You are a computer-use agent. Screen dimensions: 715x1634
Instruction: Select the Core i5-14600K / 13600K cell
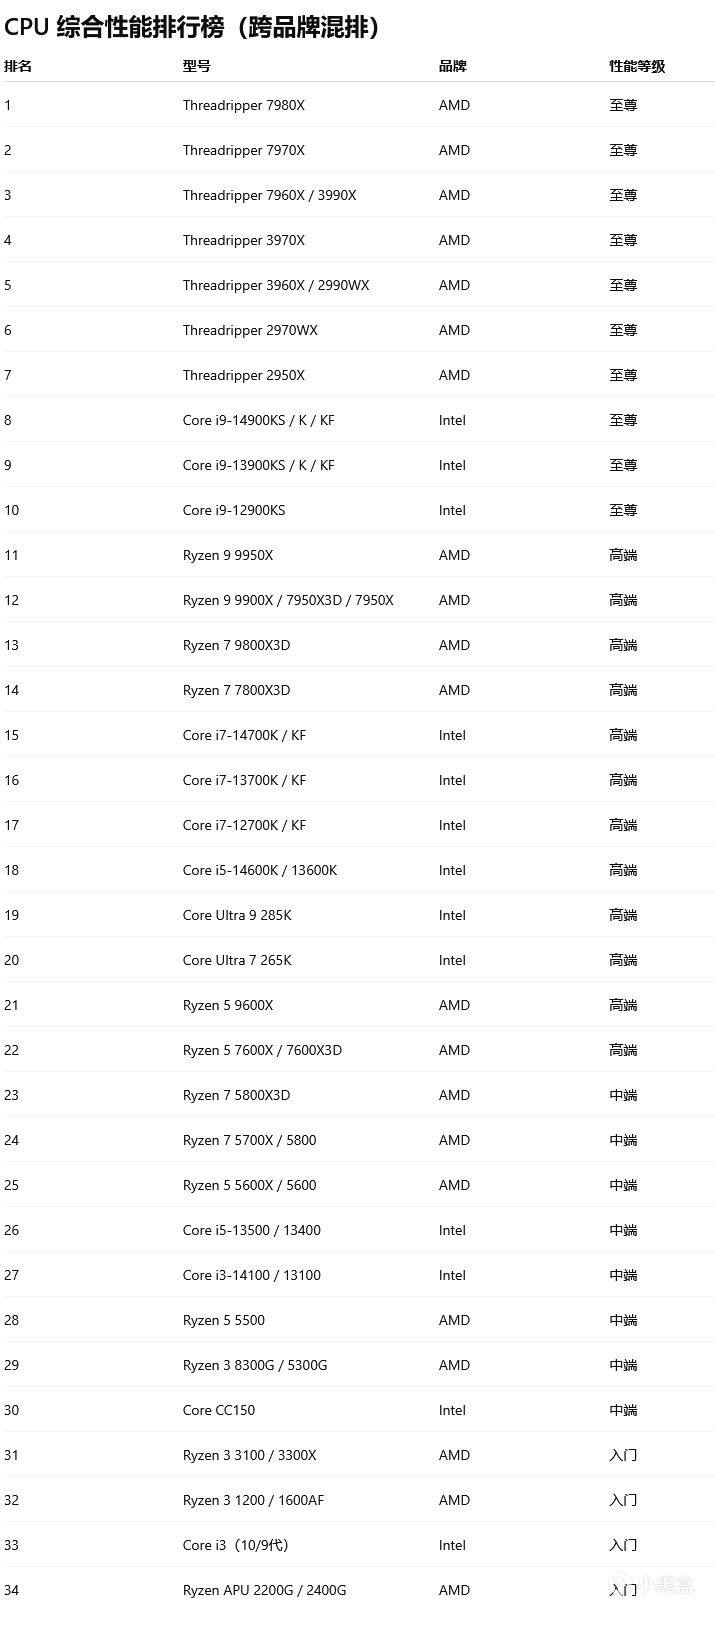[260, 870]
